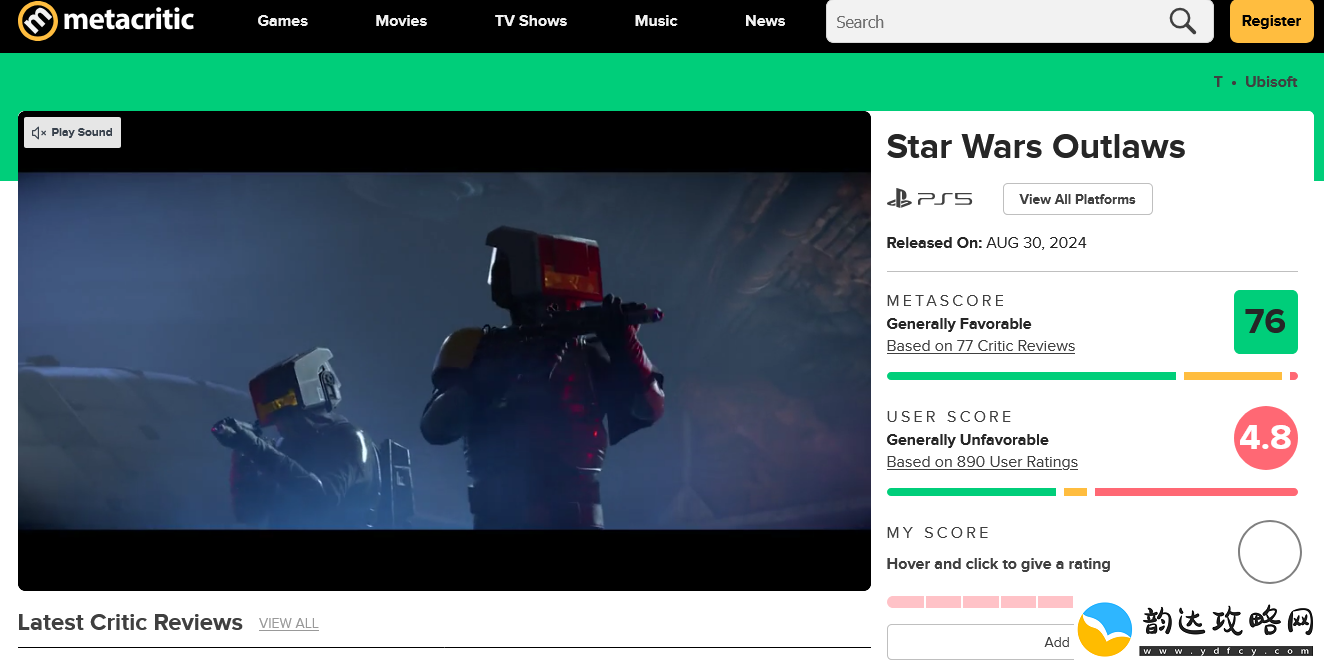Image resolution: width=1324 pixels, height=662 pixels.
Task: Click the My Score rating bar
Action: (x=980, y=602)
